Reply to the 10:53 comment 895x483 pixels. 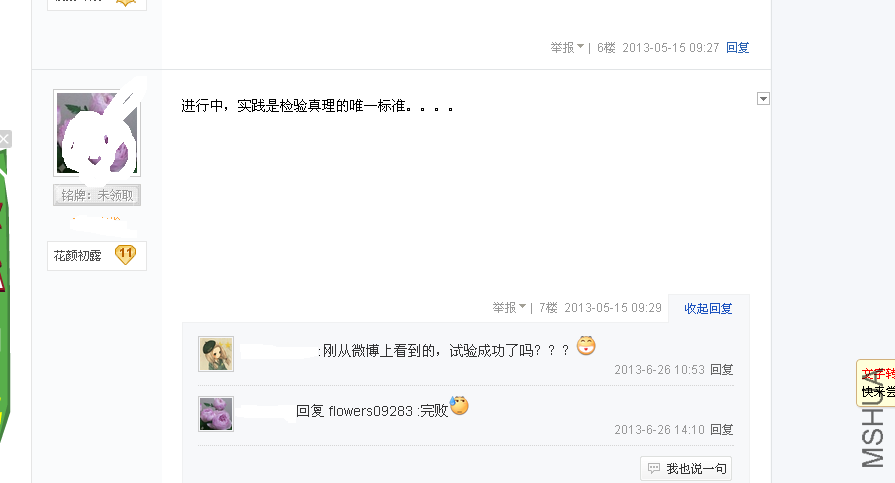click(x=721, y=369)
